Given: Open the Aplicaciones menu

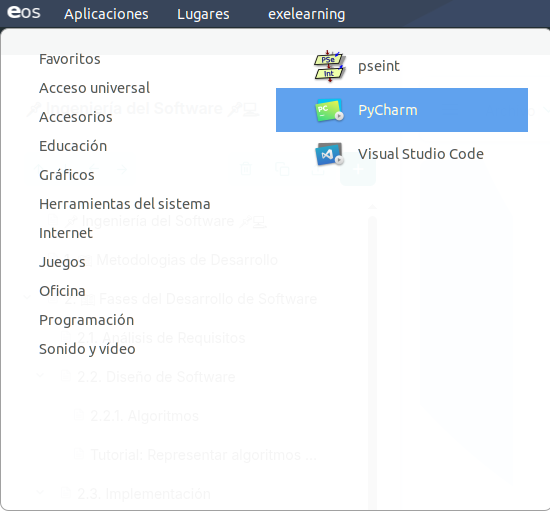Looking at the screenshot, I should coord(106,14).
